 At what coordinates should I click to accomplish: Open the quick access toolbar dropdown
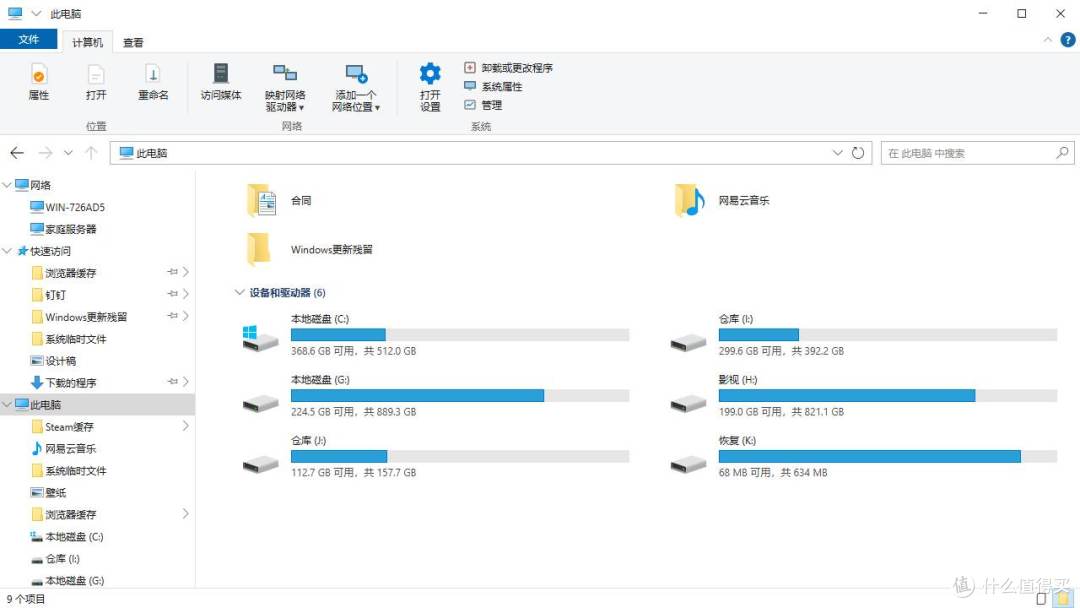pyautogui.click(x=37, y=13)
